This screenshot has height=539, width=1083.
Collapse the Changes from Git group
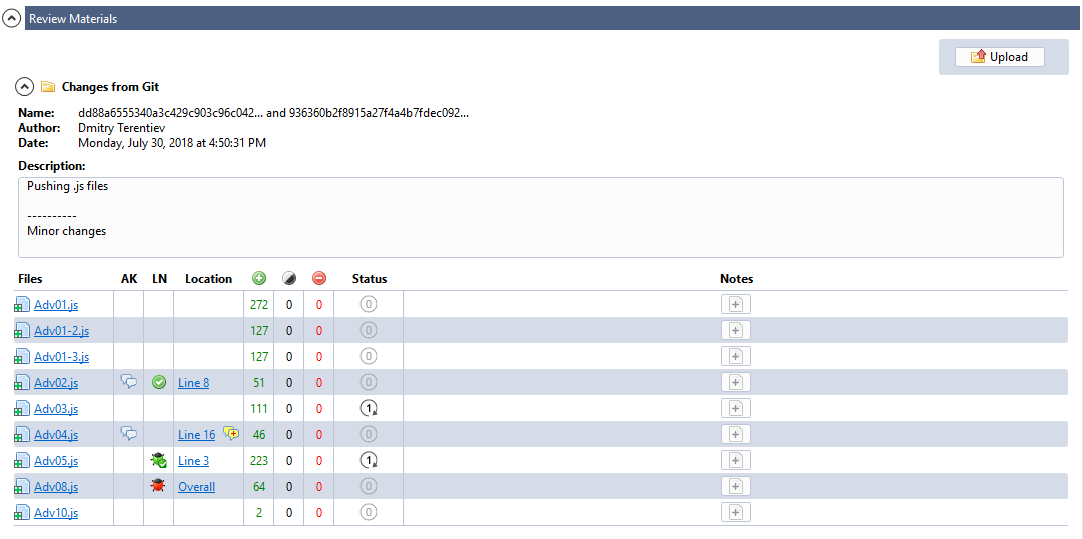[25, 87]
